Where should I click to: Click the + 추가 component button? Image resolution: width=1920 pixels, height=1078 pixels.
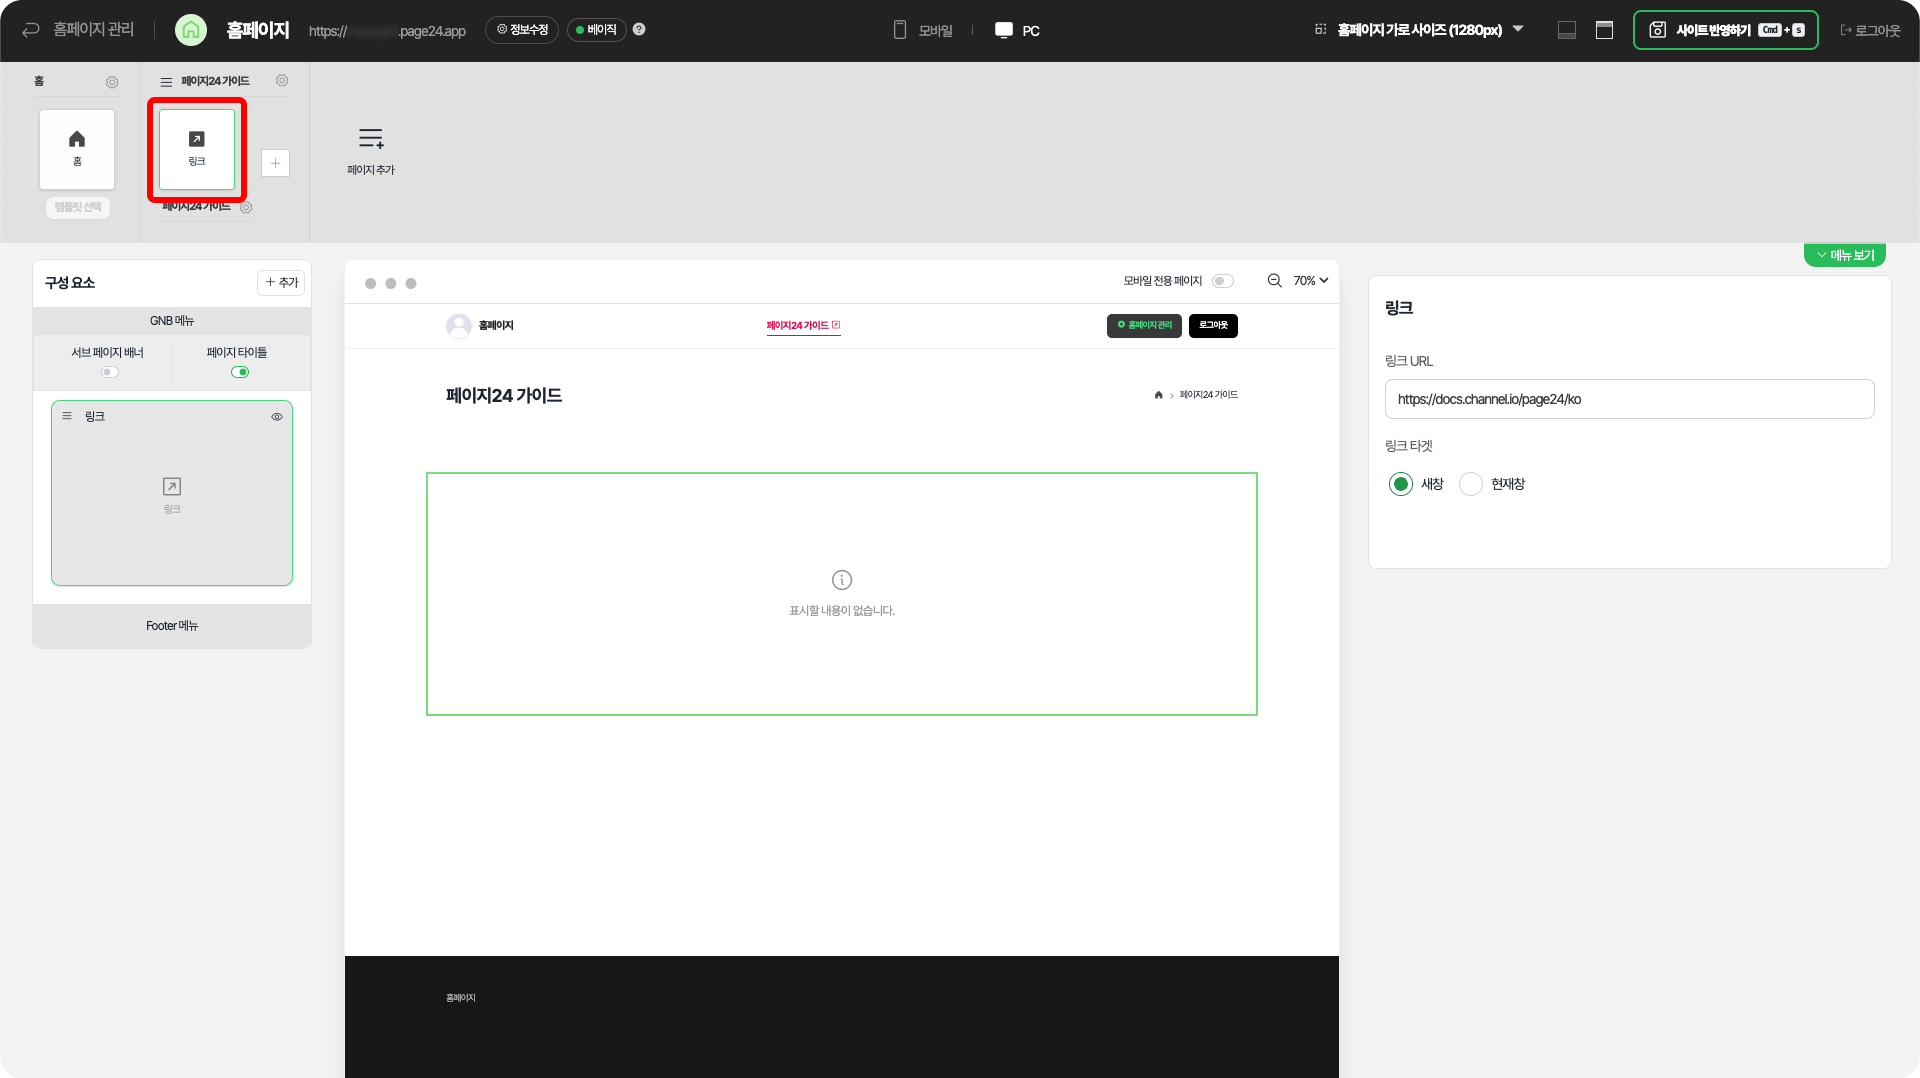[x=281, y=283]
